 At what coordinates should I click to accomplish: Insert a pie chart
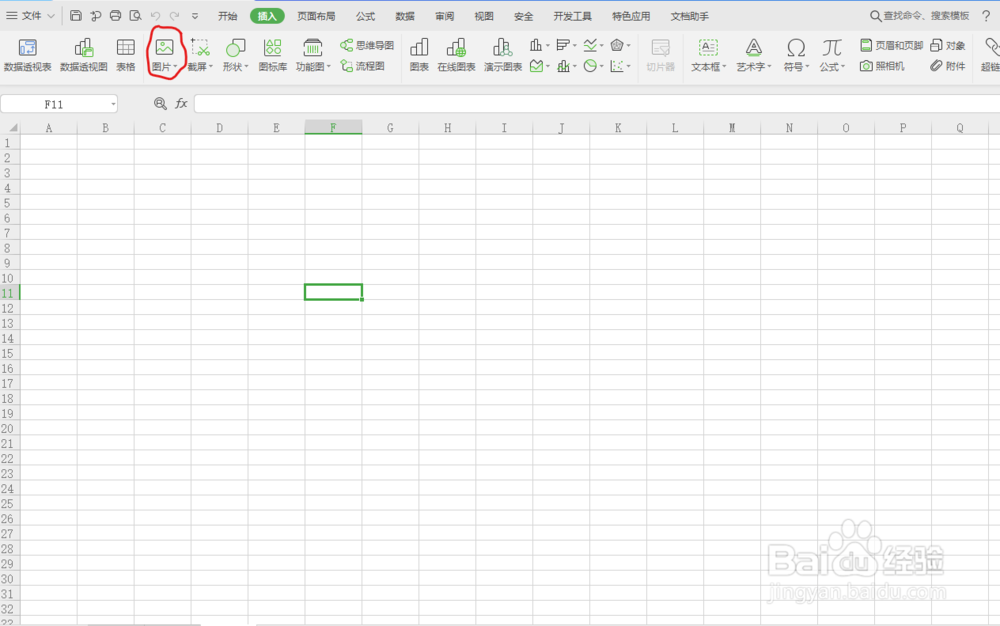[x=591, y=66]
